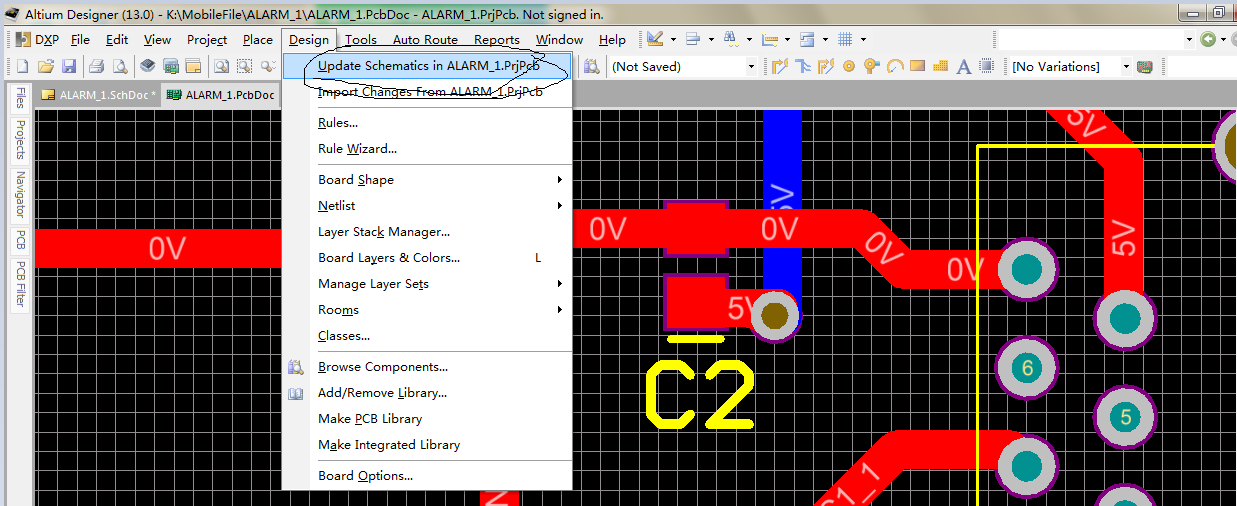This screenshot has width=1237, height=506.
Task: Select the interactive multi-routing tool
Action: (x=803, y=66)
